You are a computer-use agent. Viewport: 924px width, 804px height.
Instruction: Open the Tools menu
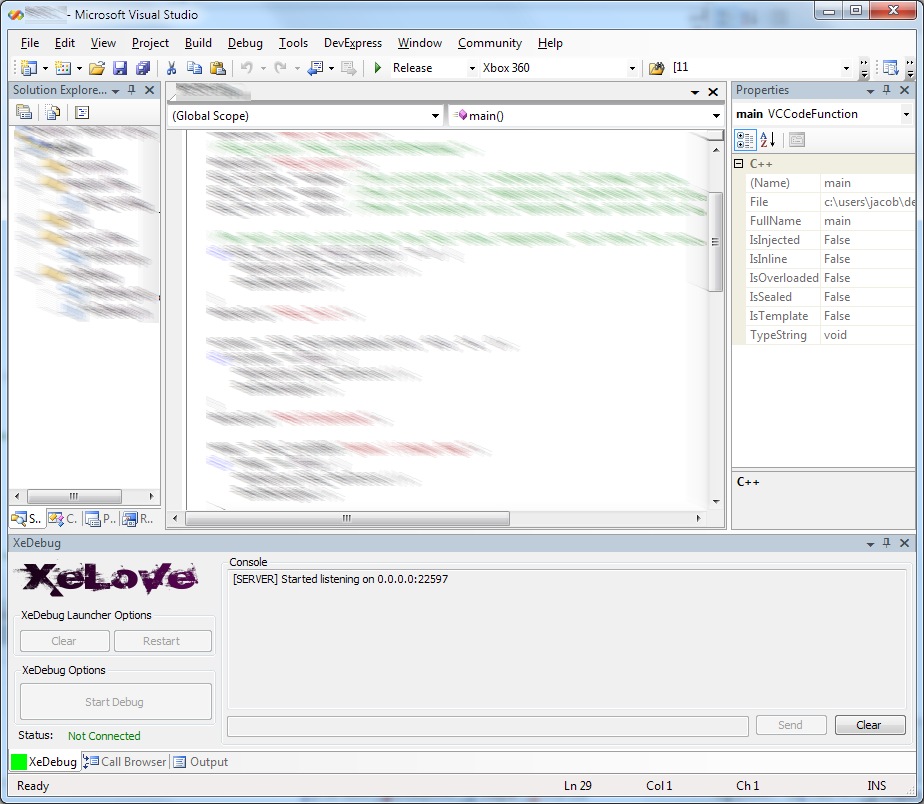tap(293, 43)
